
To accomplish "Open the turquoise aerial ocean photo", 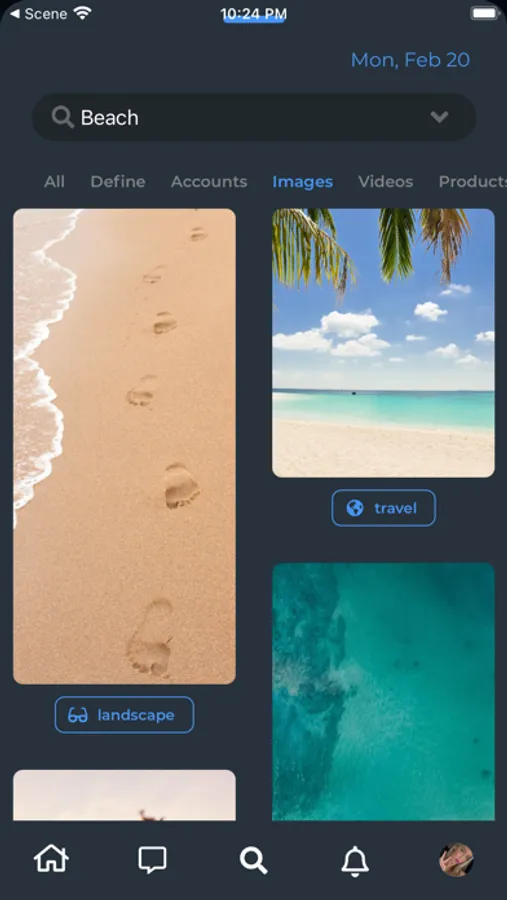I will click(x=383, y=691).
